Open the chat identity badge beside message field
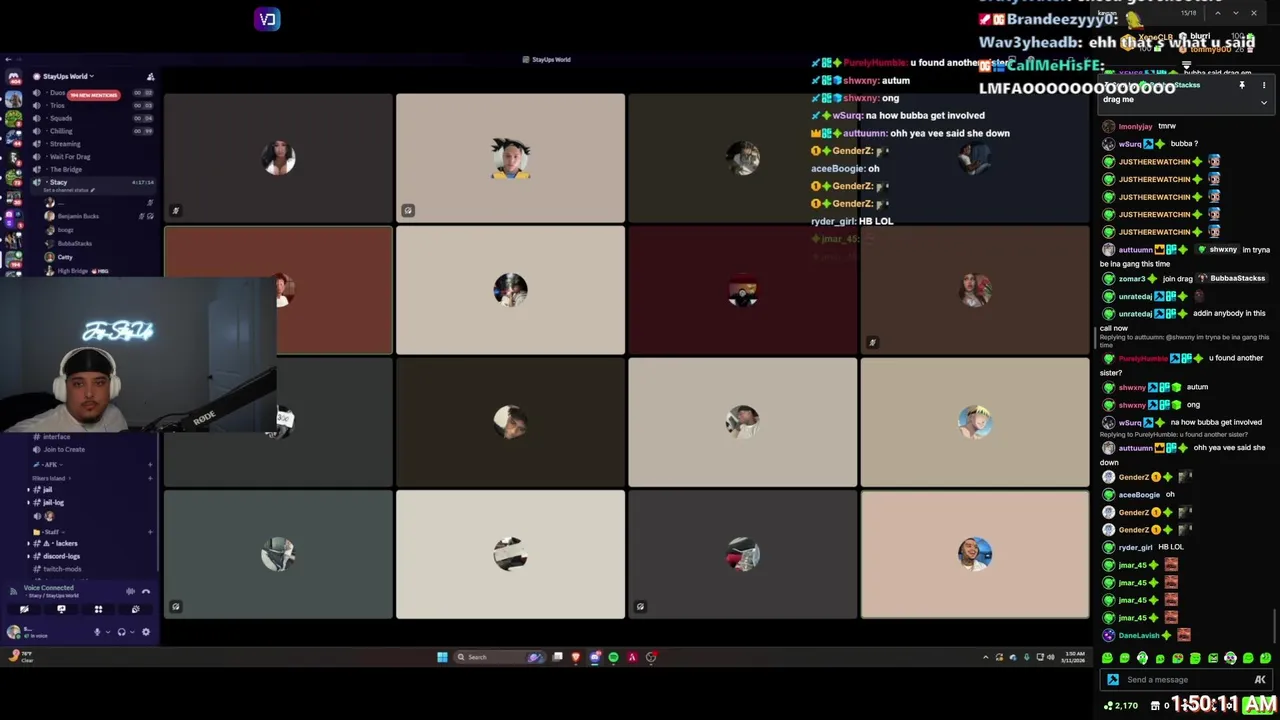 [1113, 680]
